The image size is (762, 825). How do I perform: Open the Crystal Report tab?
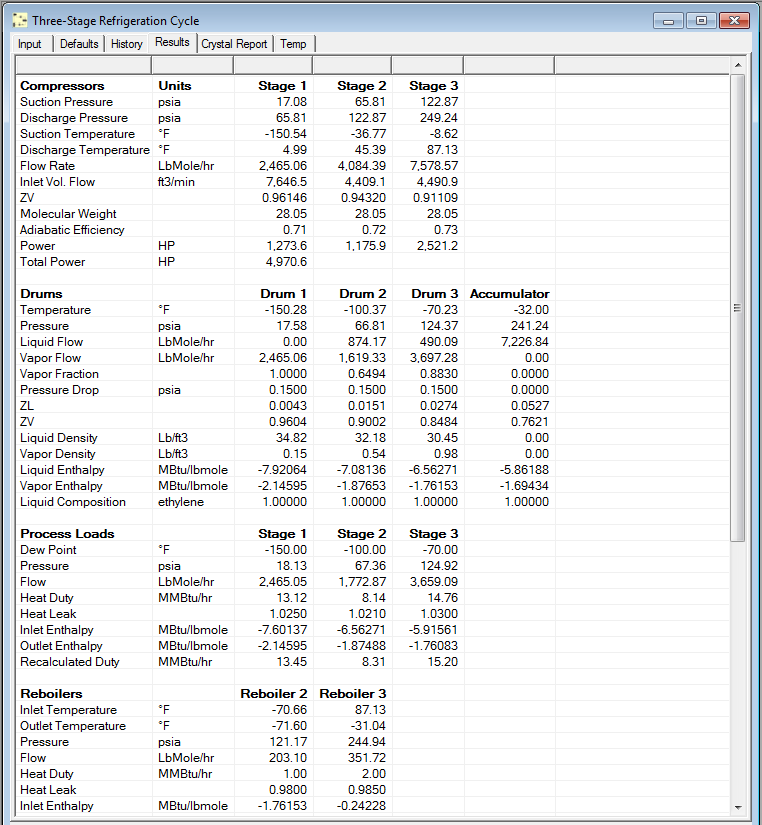coord(235,44)
